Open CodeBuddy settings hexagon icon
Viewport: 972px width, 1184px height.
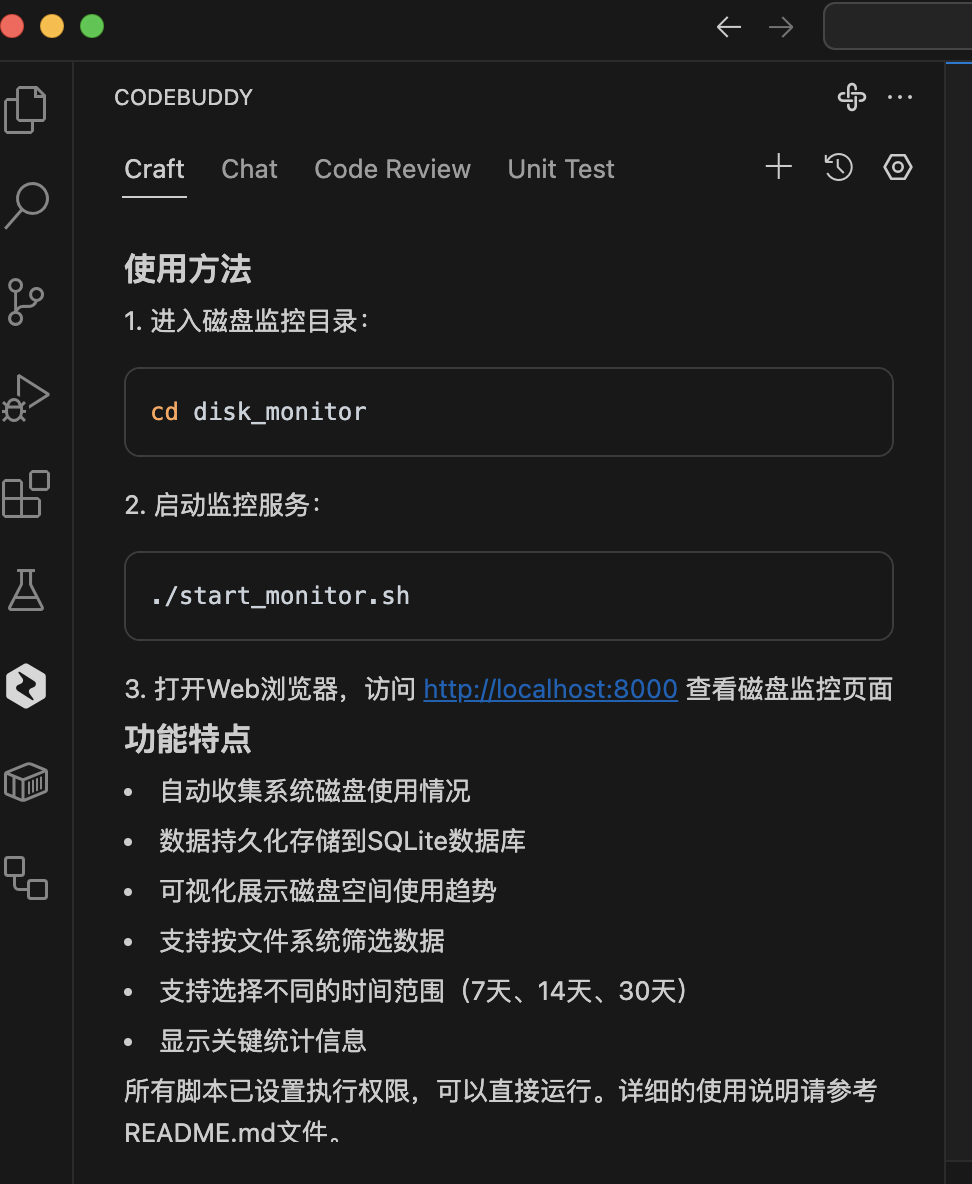898,167
